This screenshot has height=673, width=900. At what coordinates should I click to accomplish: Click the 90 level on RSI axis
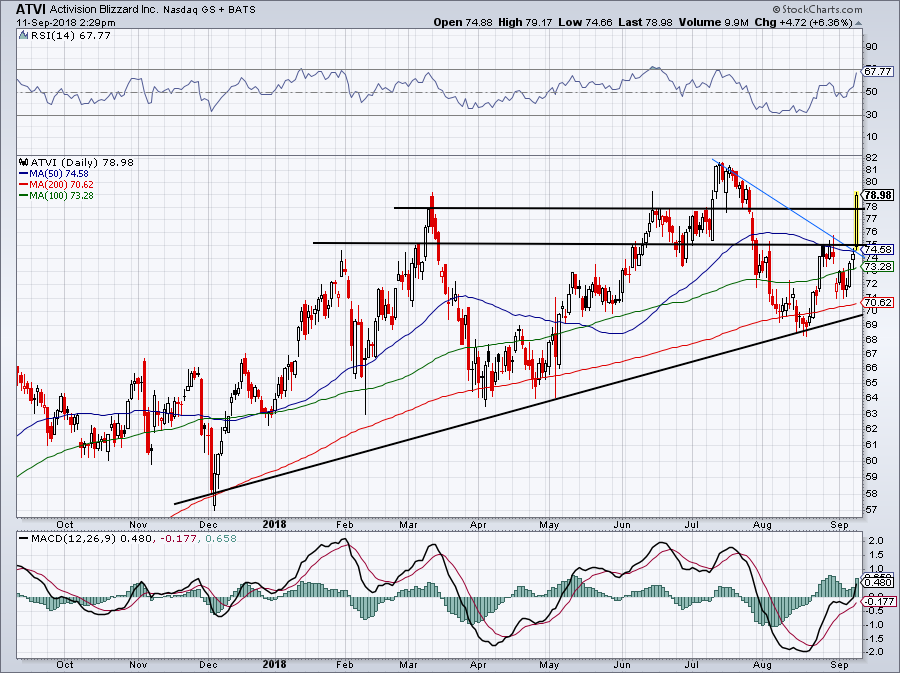871,46
